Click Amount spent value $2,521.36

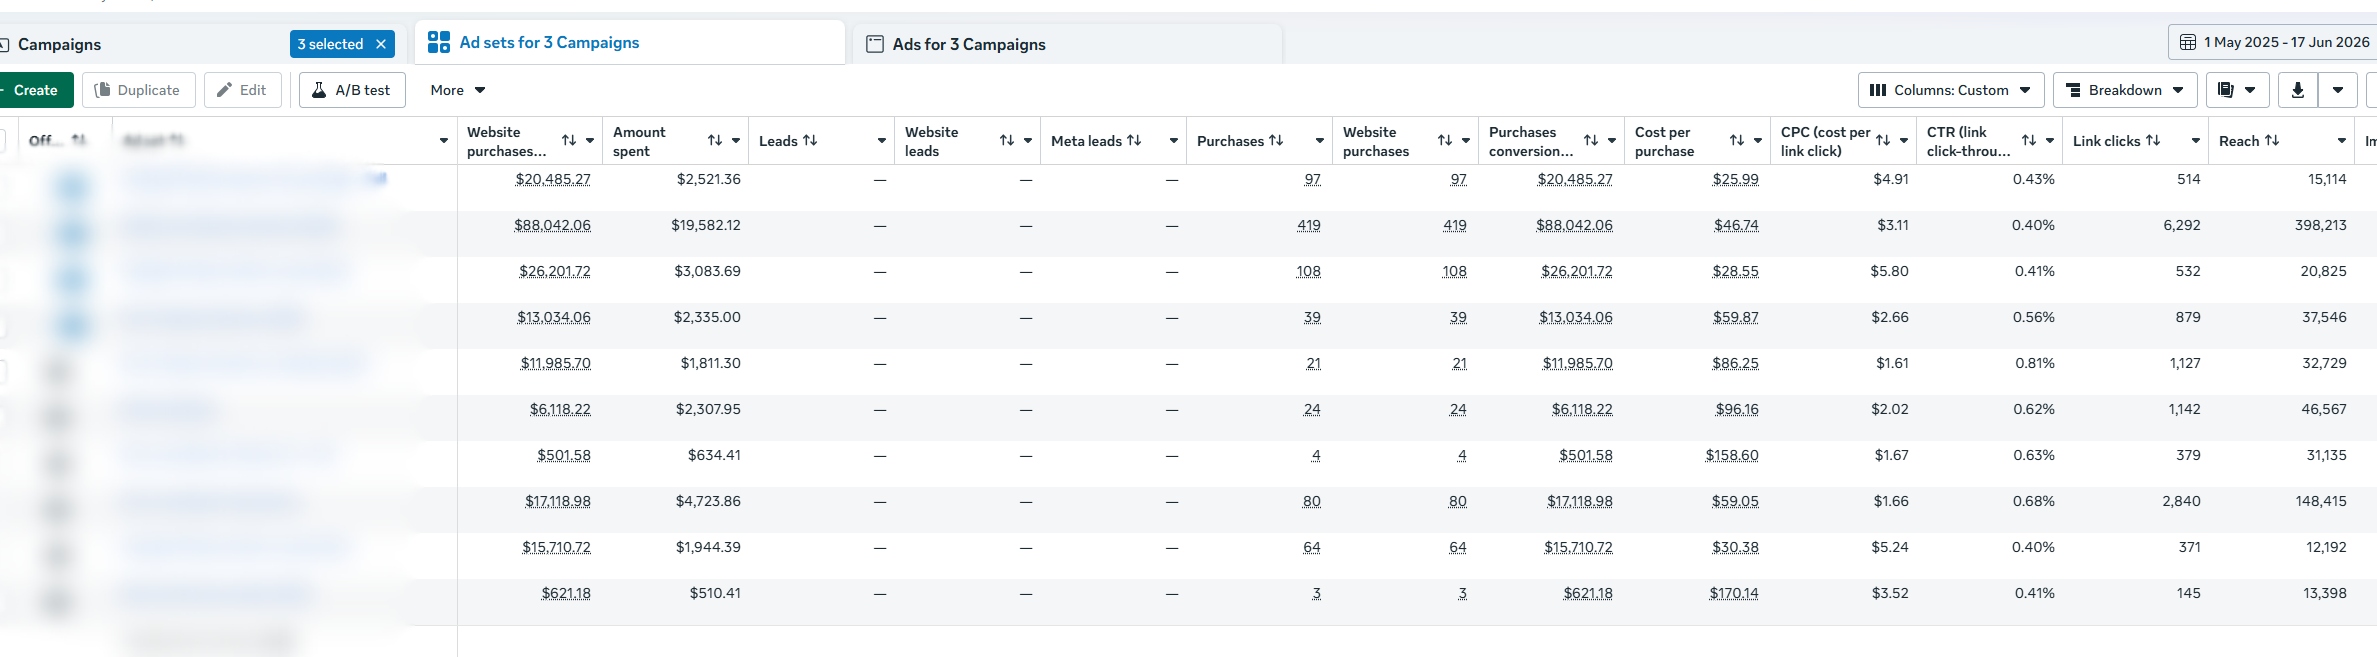coord(709,179)
